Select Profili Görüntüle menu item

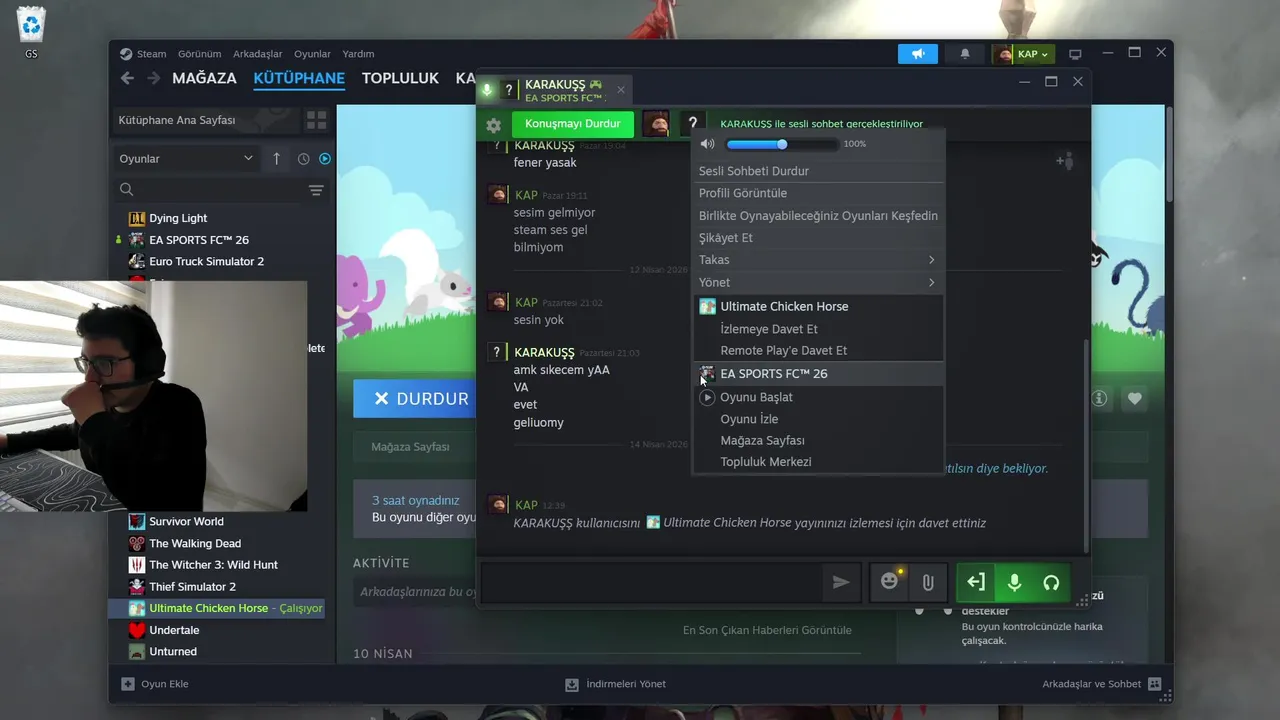tap(818, 193)
